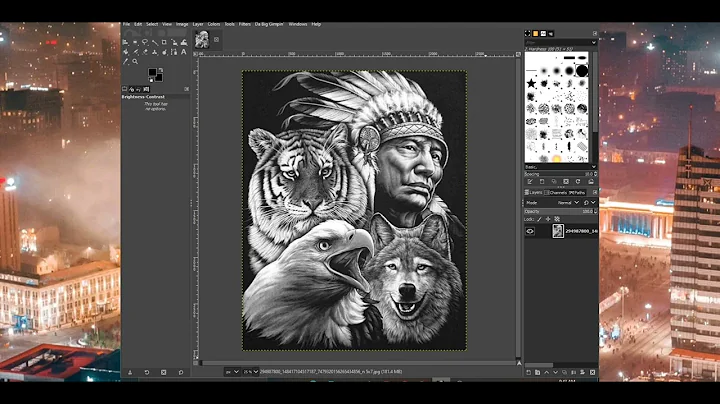Toggle lock alpha channel
720x404 pixels.
point(557,219)
